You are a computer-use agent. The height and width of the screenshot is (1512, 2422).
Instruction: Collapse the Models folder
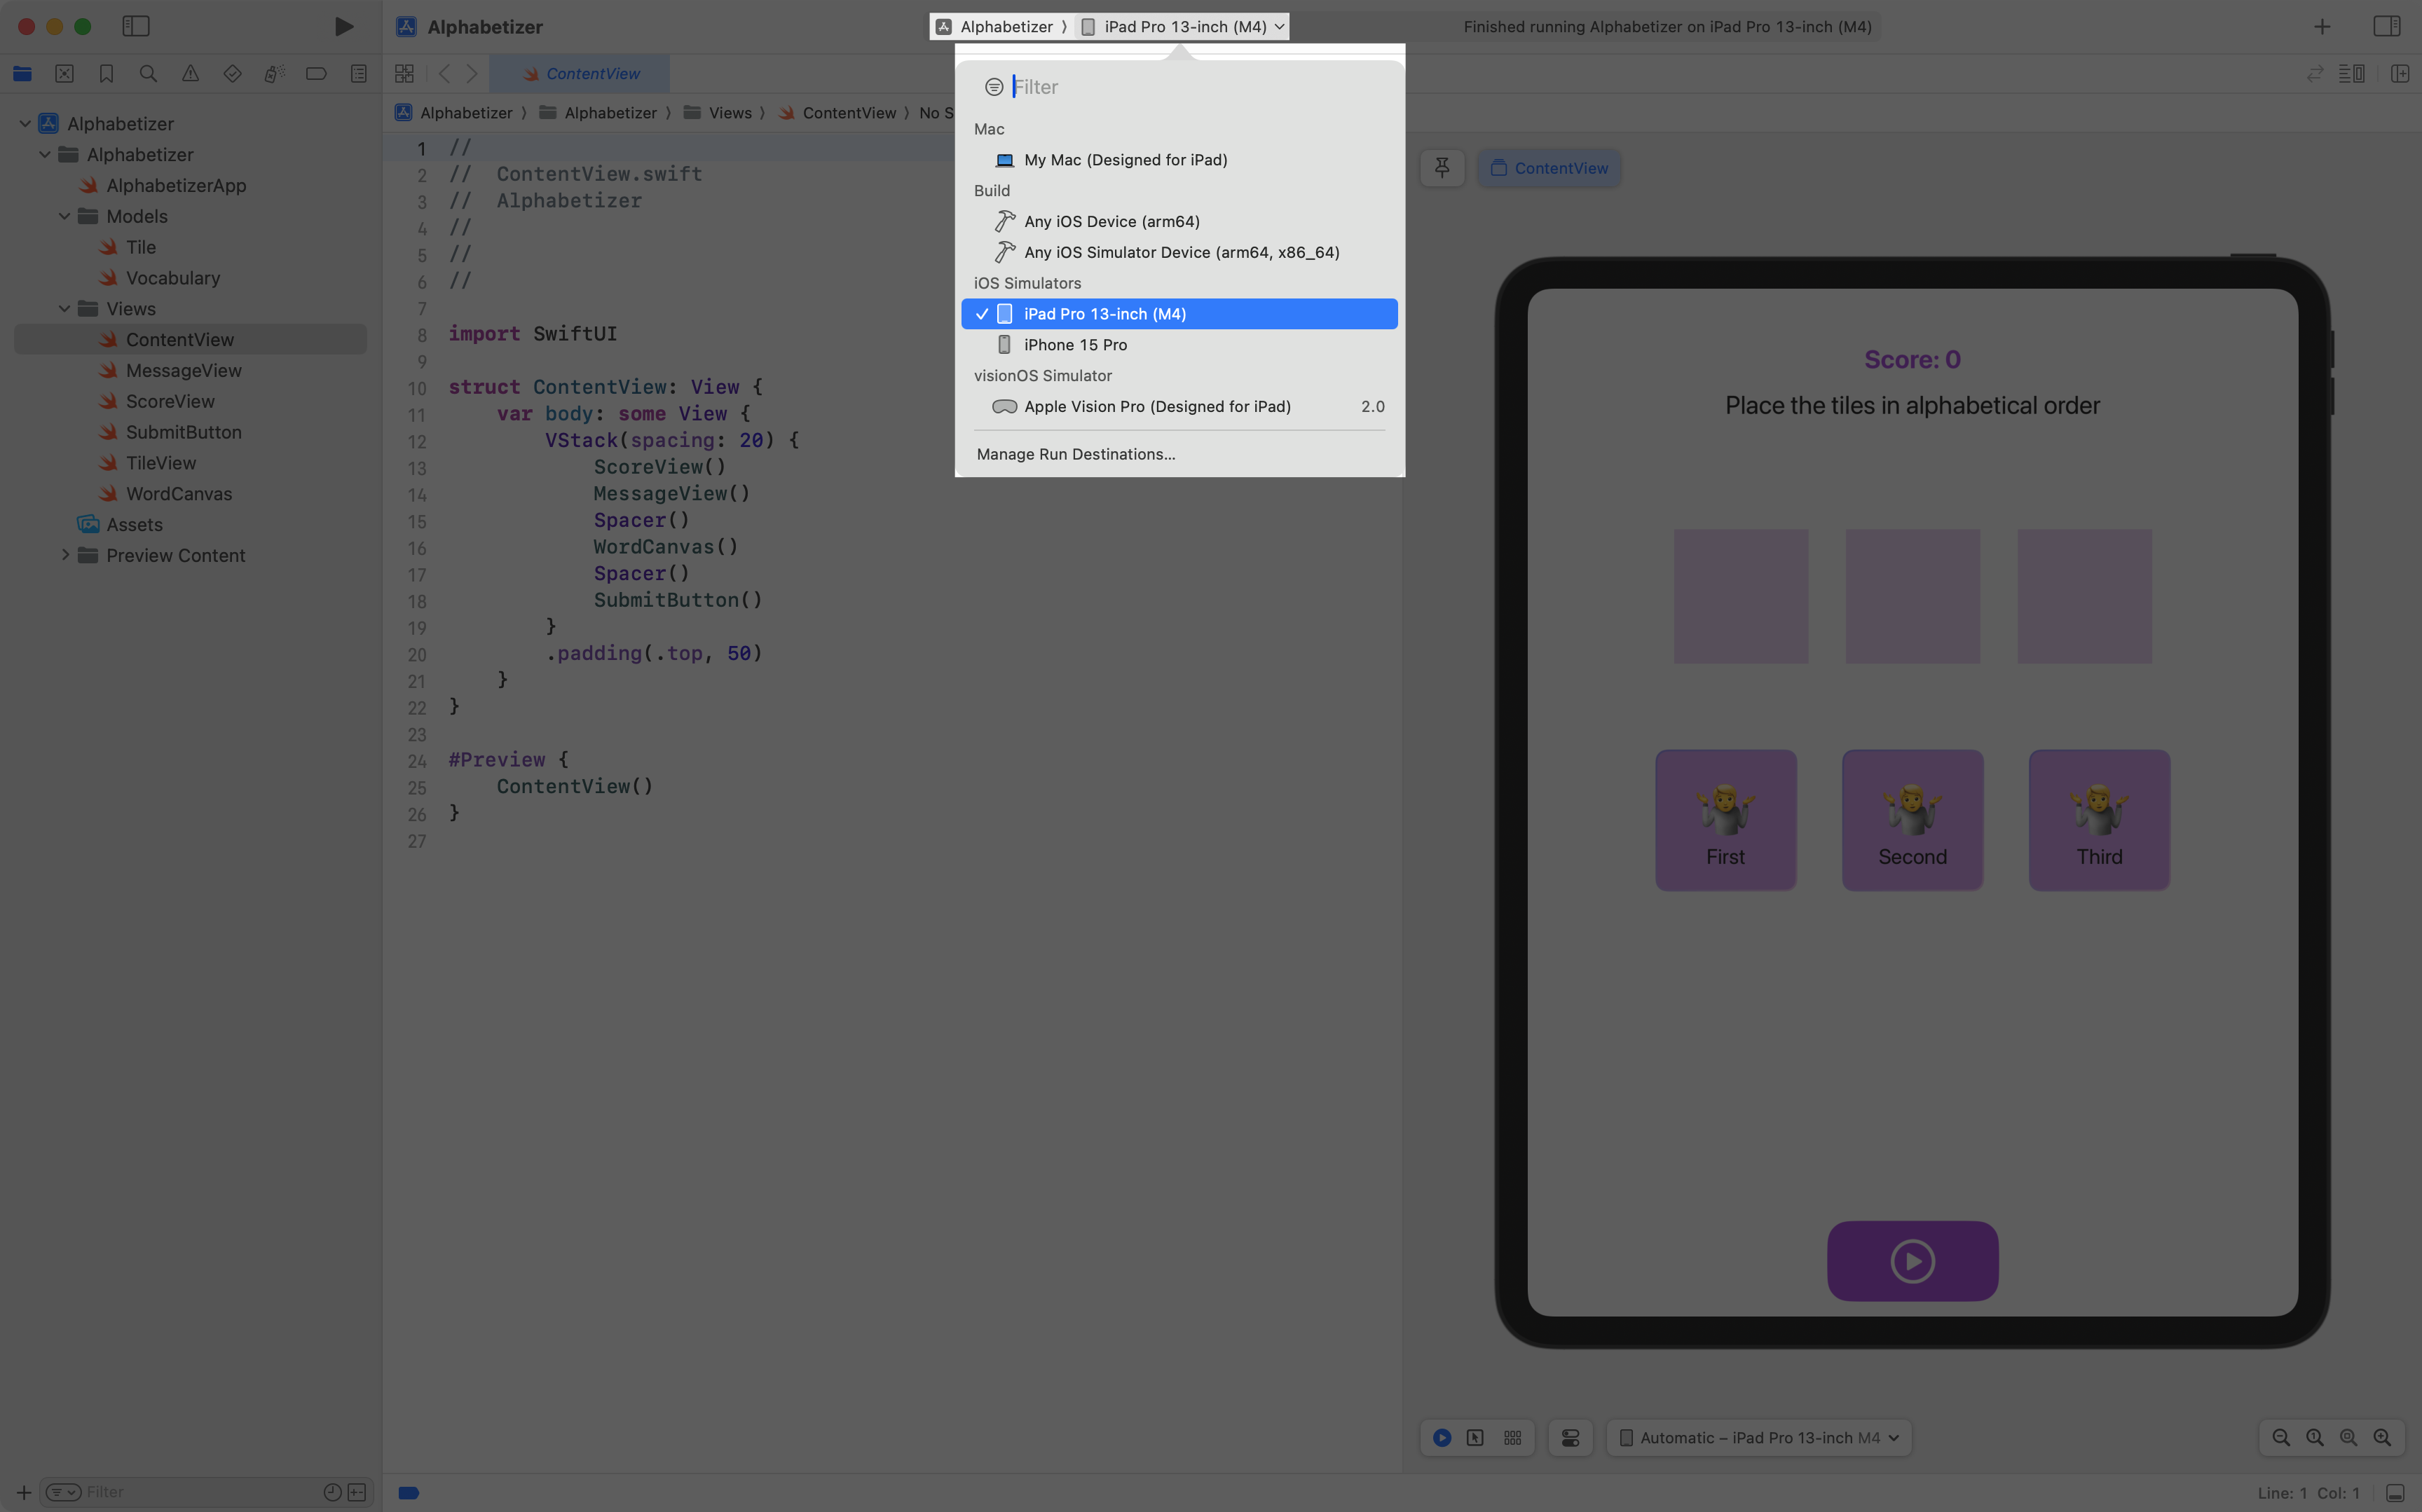point(65,216)
